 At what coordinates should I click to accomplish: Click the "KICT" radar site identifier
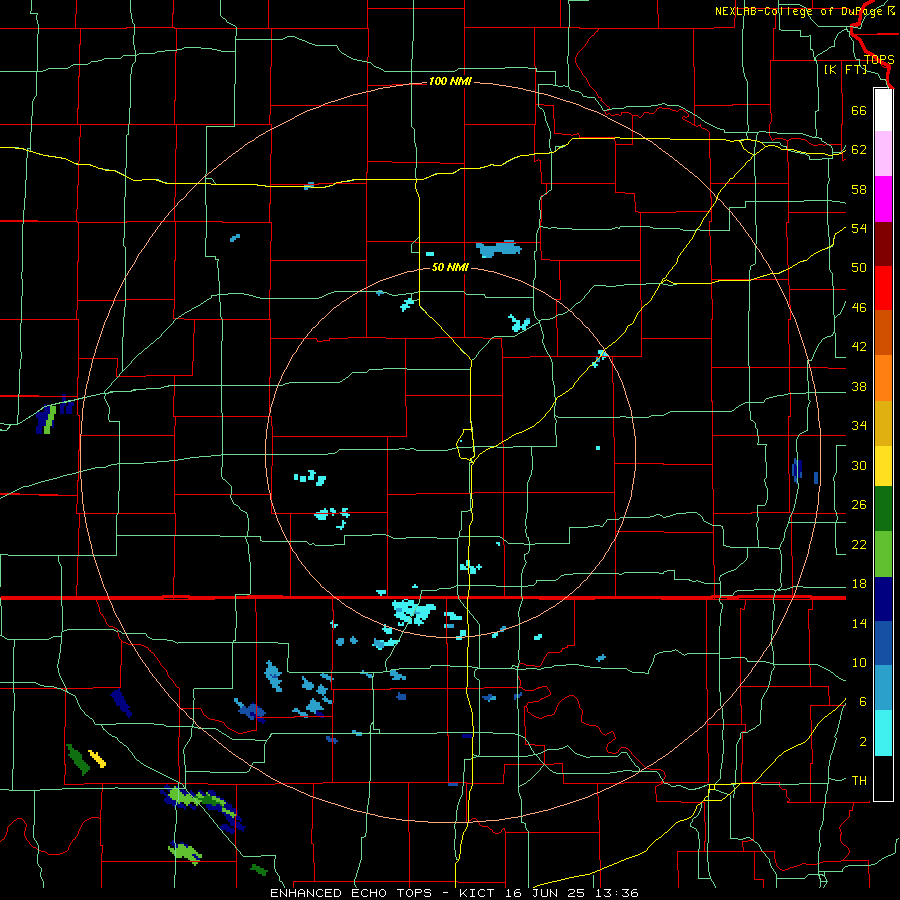click(x=479, y=893)
